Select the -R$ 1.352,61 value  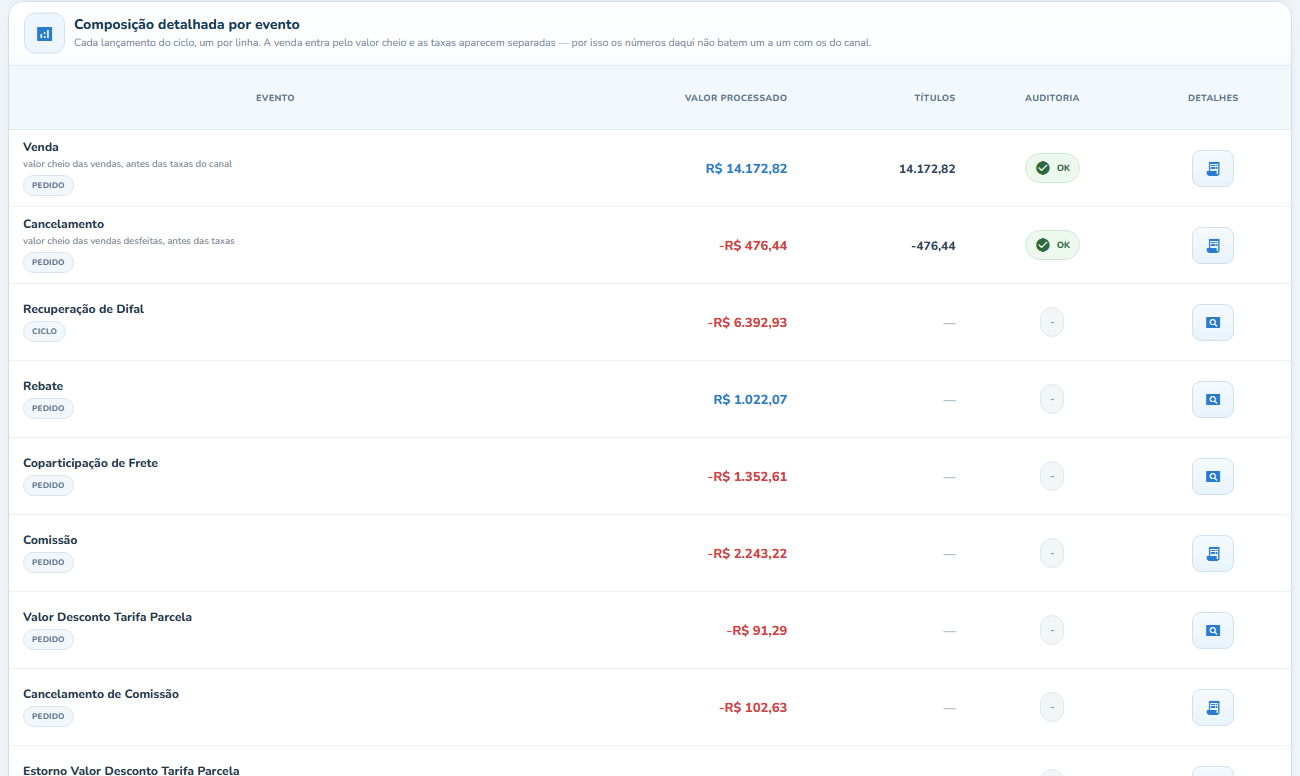[x=747, y=476]
